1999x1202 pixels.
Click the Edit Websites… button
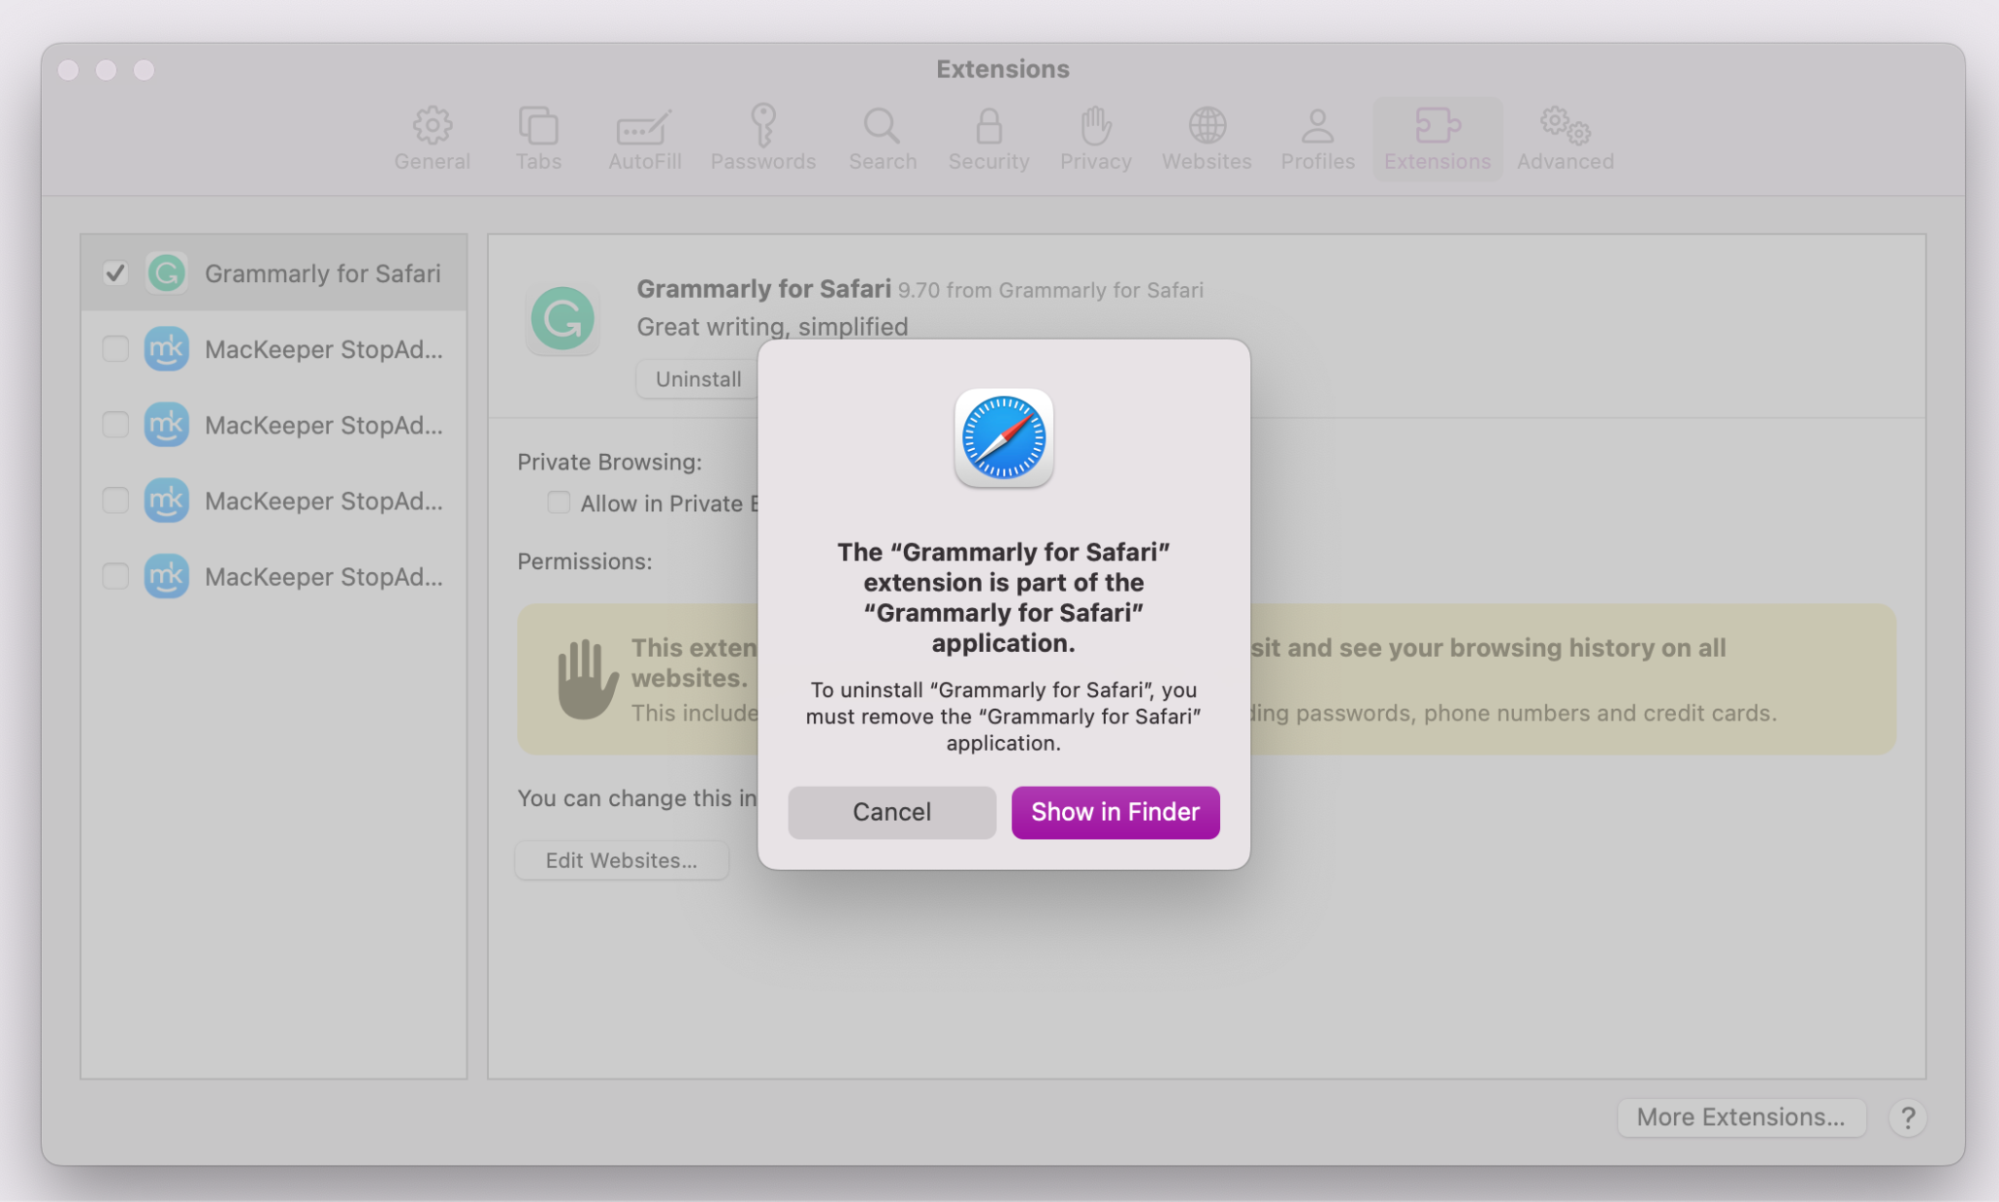pos(621,860)
